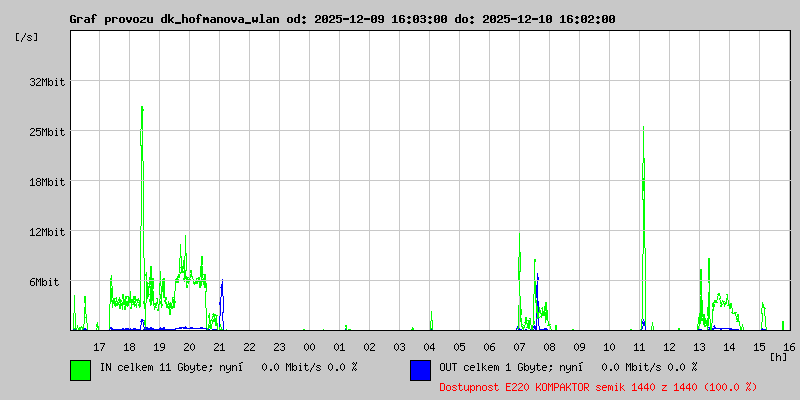Click the hour label '09' on x-axis
This screenshot has width=800, height=400.
580,347
